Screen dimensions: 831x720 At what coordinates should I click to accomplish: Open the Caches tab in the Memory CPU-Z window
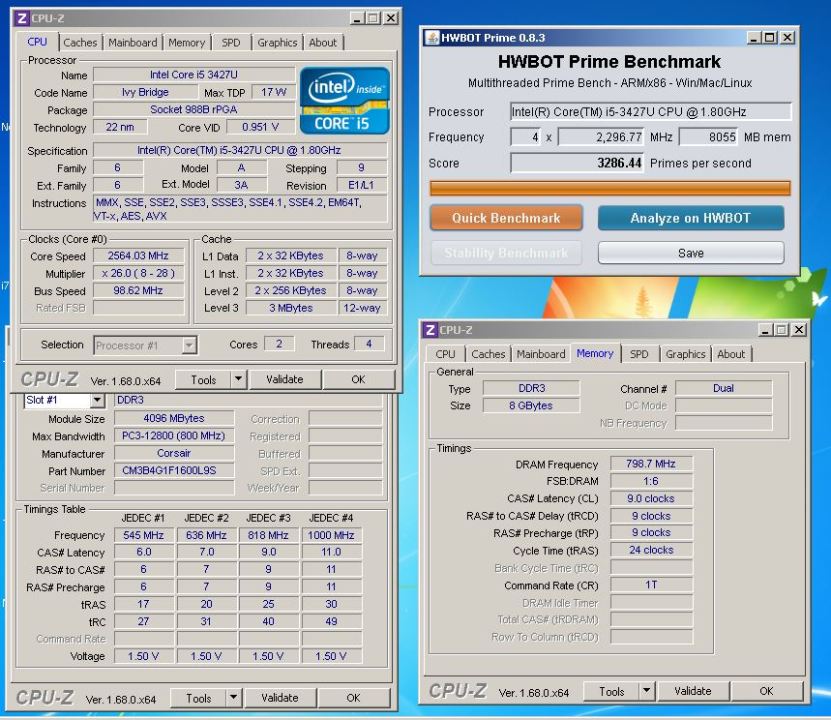point(488,354)
